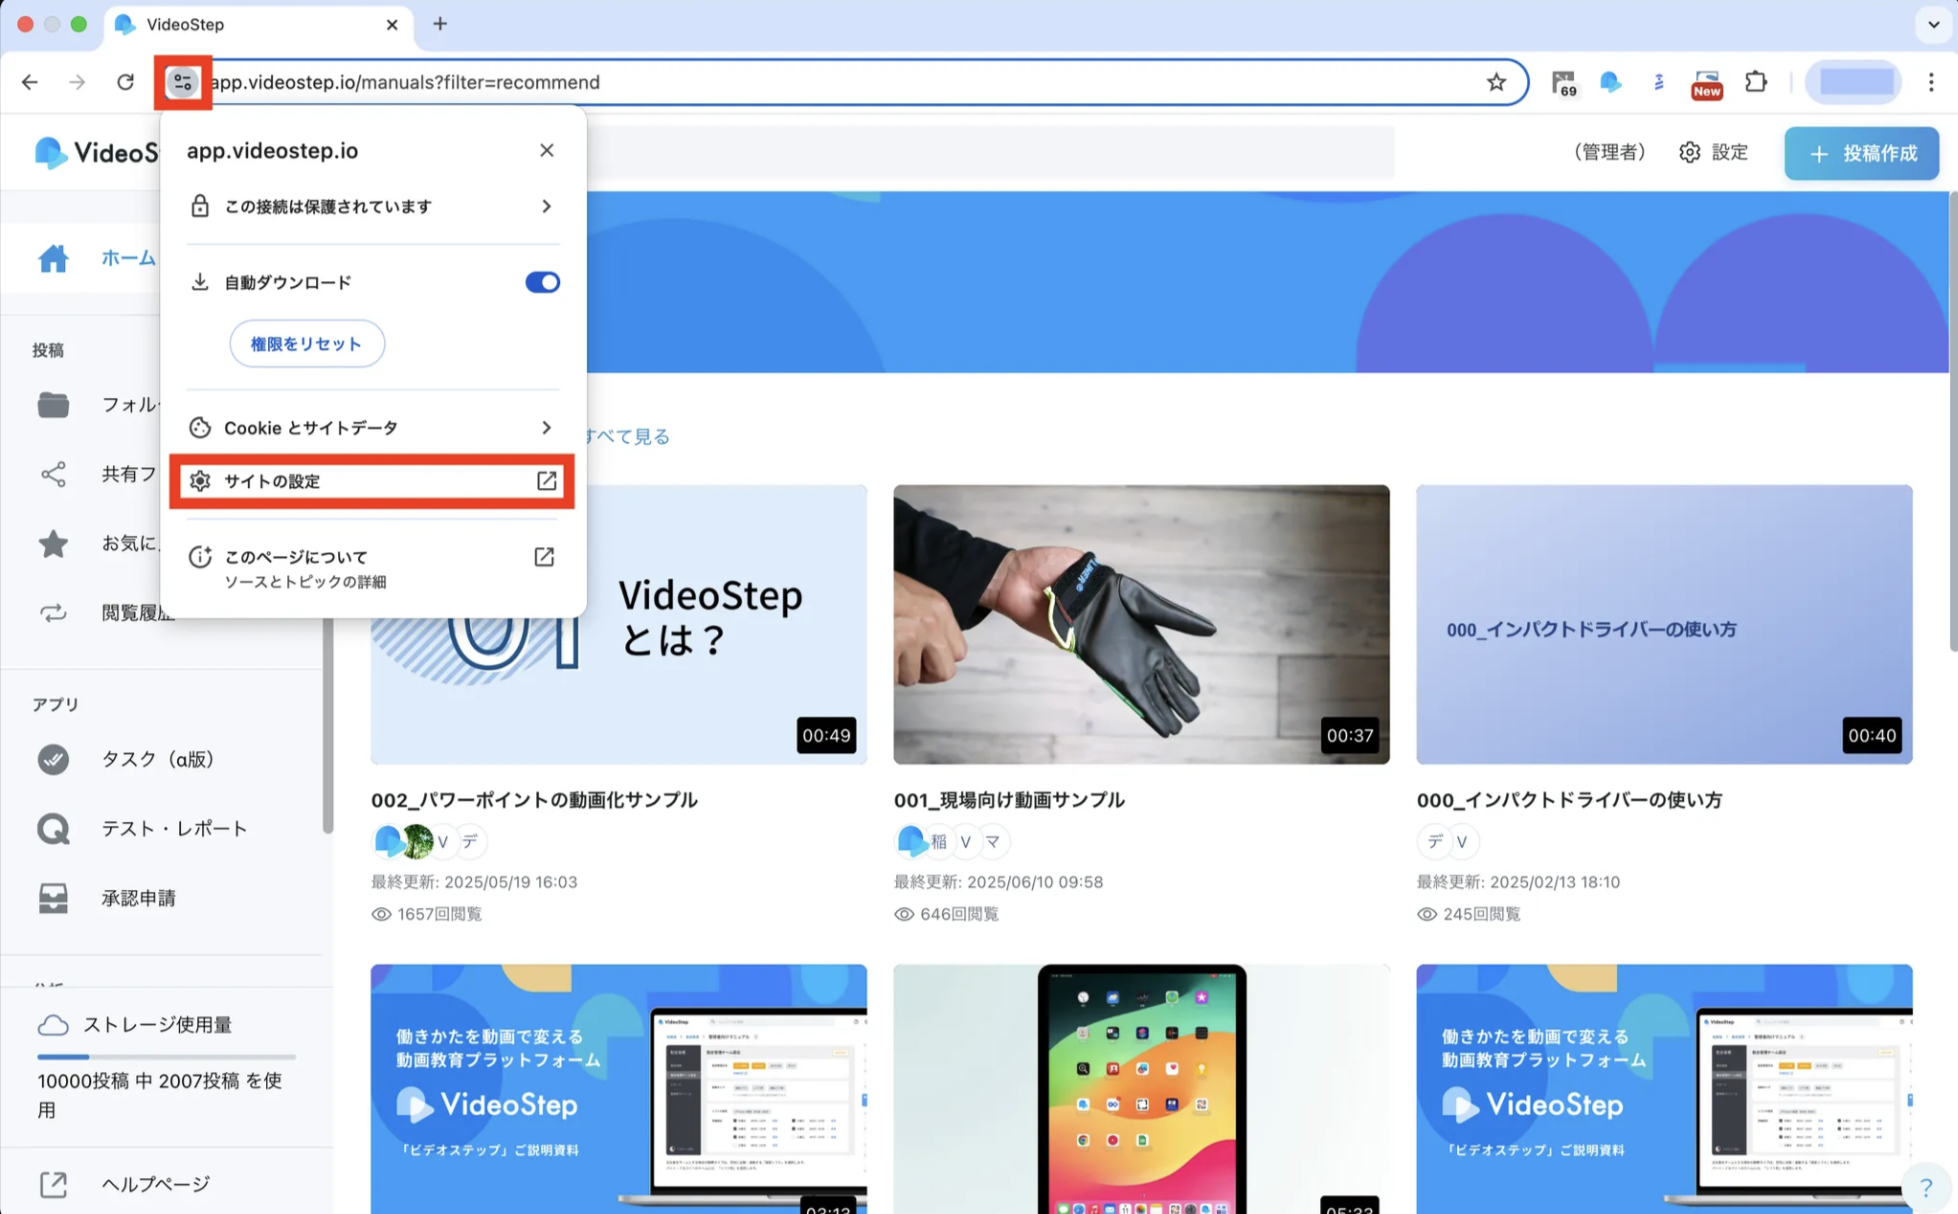Bookmark this page with star icon
This screenshot has height=1214, width=1958.
coord(1495,82)
